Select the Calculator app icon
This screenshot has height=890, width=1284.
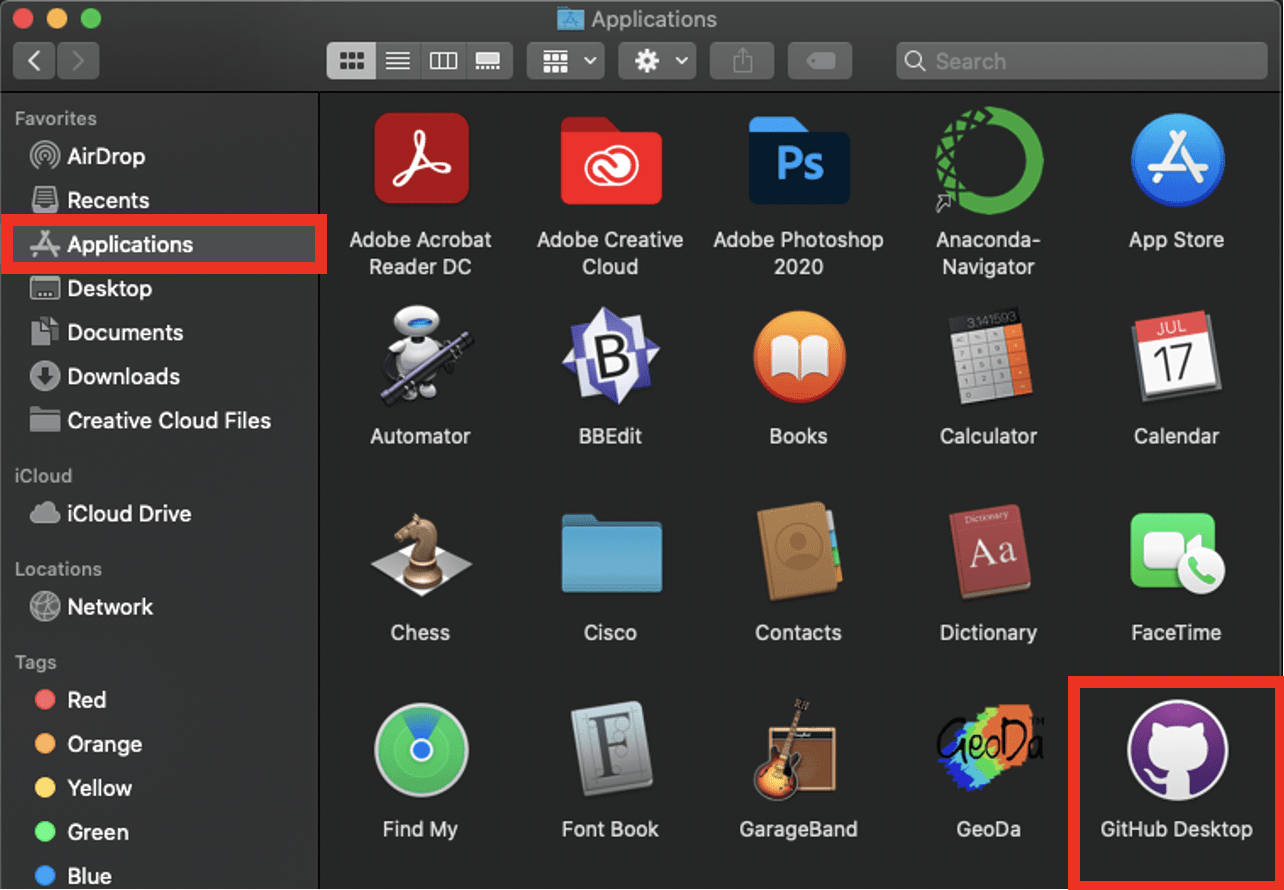(x=988, y=356)
